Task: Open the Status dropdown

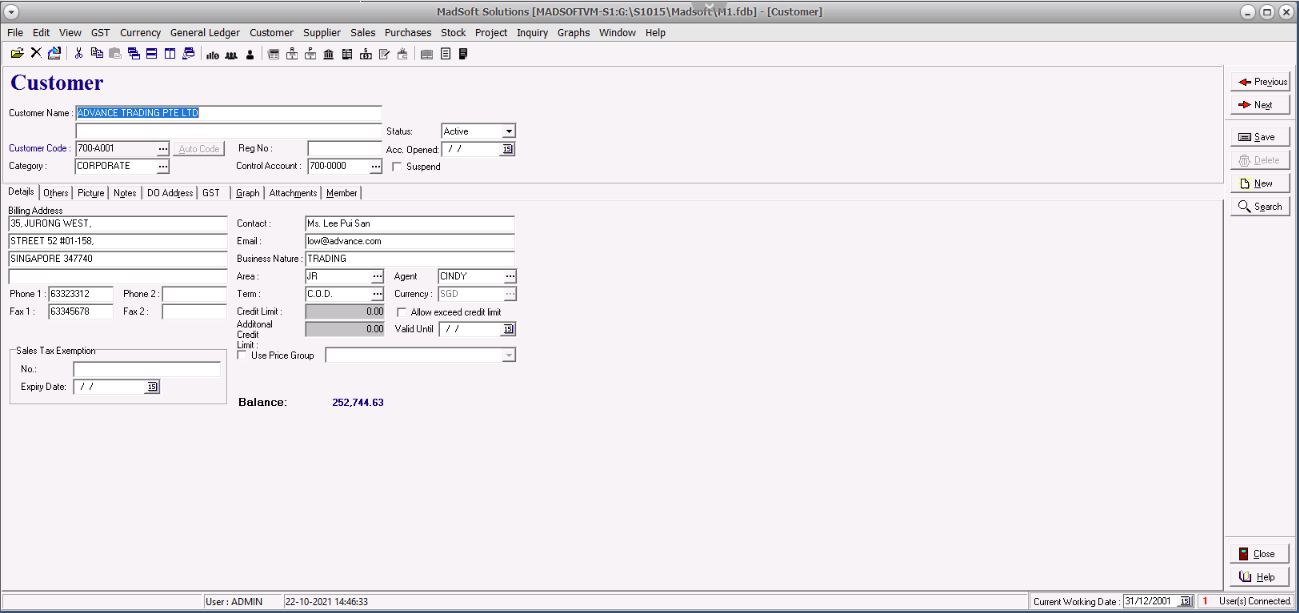Action: pyautogui.click(x=508, y=131)
